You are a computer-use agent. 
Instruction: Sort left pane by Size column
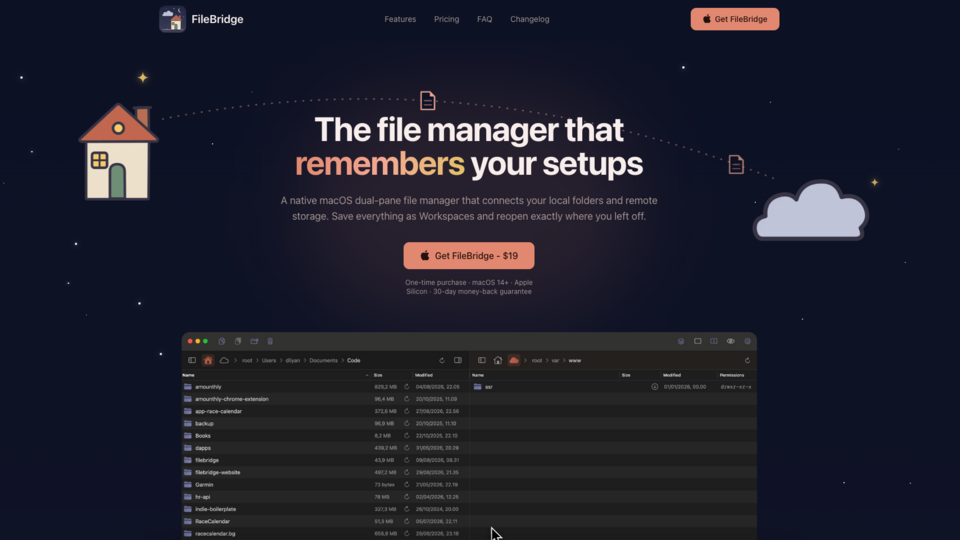(378, 375)
